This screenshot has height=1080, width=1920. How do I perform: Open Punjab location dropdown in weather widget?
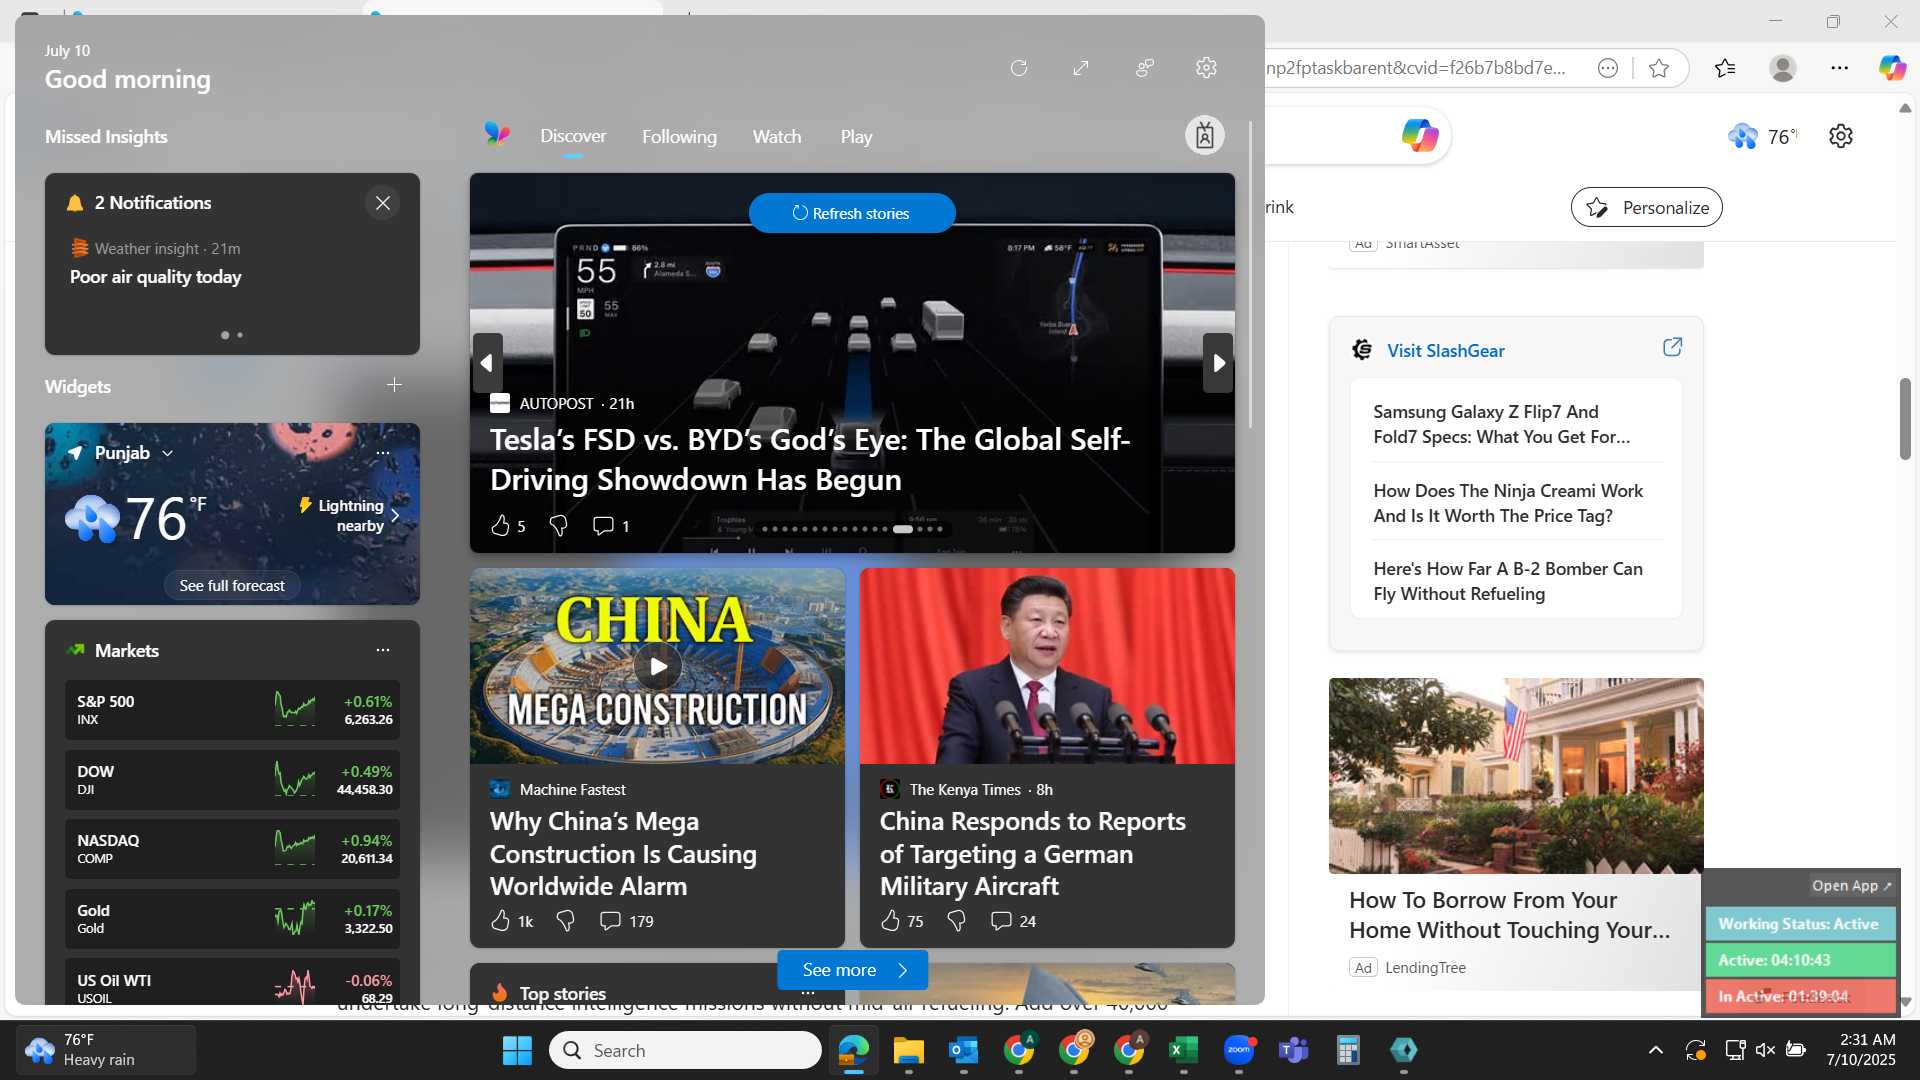[x=134, y=453]
